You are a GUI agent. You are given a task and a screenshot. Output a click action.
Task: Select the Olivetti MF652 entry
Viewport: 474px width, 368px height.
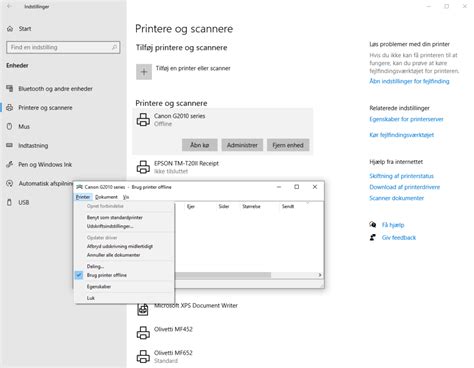tap(223, 356)
